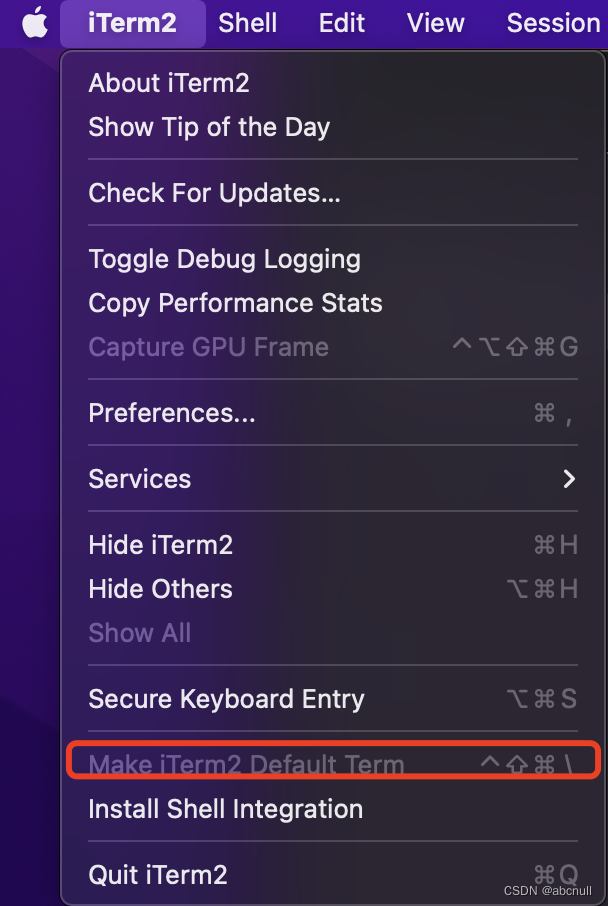This screenshot has height=906, width=608.
Task: Select Install Shell Integration
Action: pos(333,808)
